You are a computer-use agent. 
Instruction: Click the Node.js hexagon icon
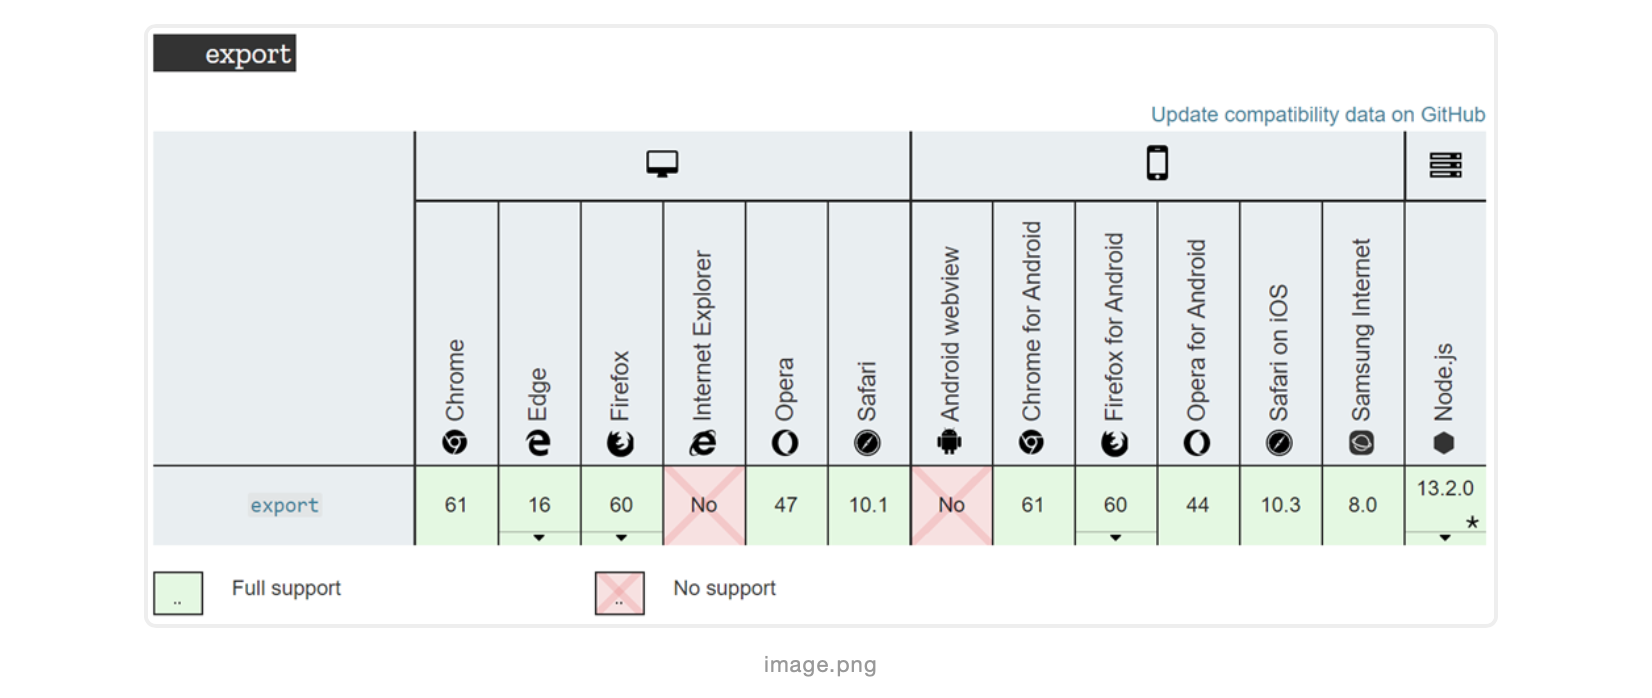pyautogui.click(x=1444, y=442)
